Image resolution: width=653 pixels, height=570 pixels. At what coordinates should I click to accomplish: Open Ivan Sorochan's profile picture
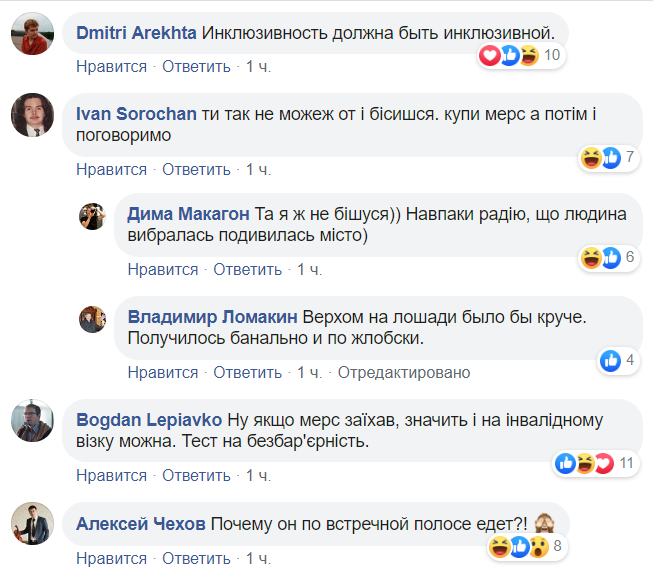(32, 115)
